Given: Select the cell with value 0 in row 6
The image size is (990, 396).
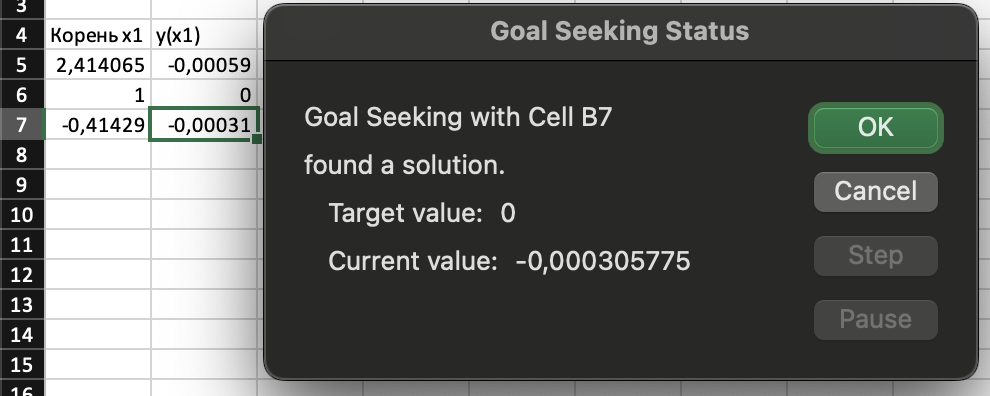Looking at the screenshot, I should [203, 95].
